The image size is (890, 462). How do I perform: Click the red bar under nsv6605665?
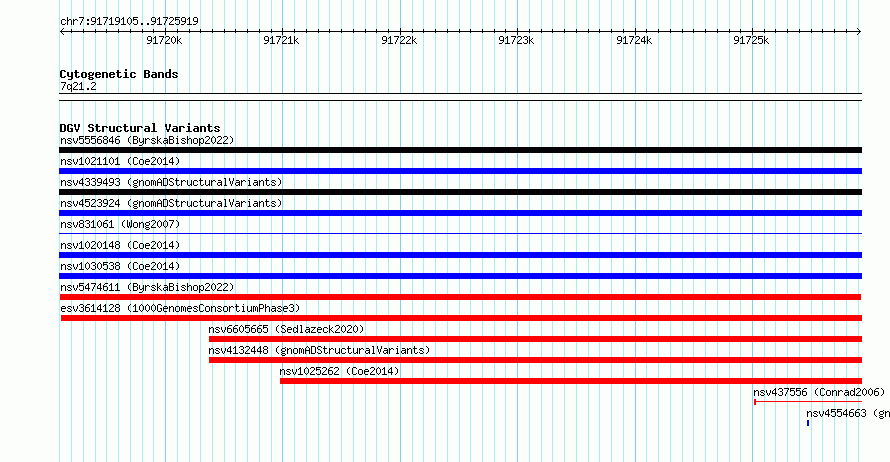tap(535, 339)
